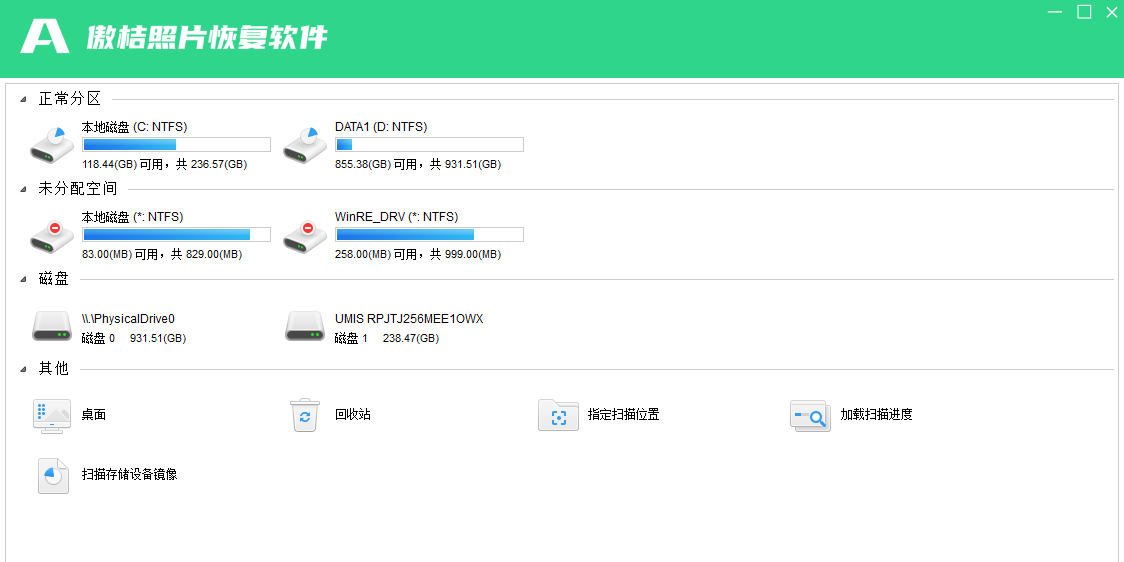Click the C: drive usage bar

pyautogui.click(x=176, y=145)
